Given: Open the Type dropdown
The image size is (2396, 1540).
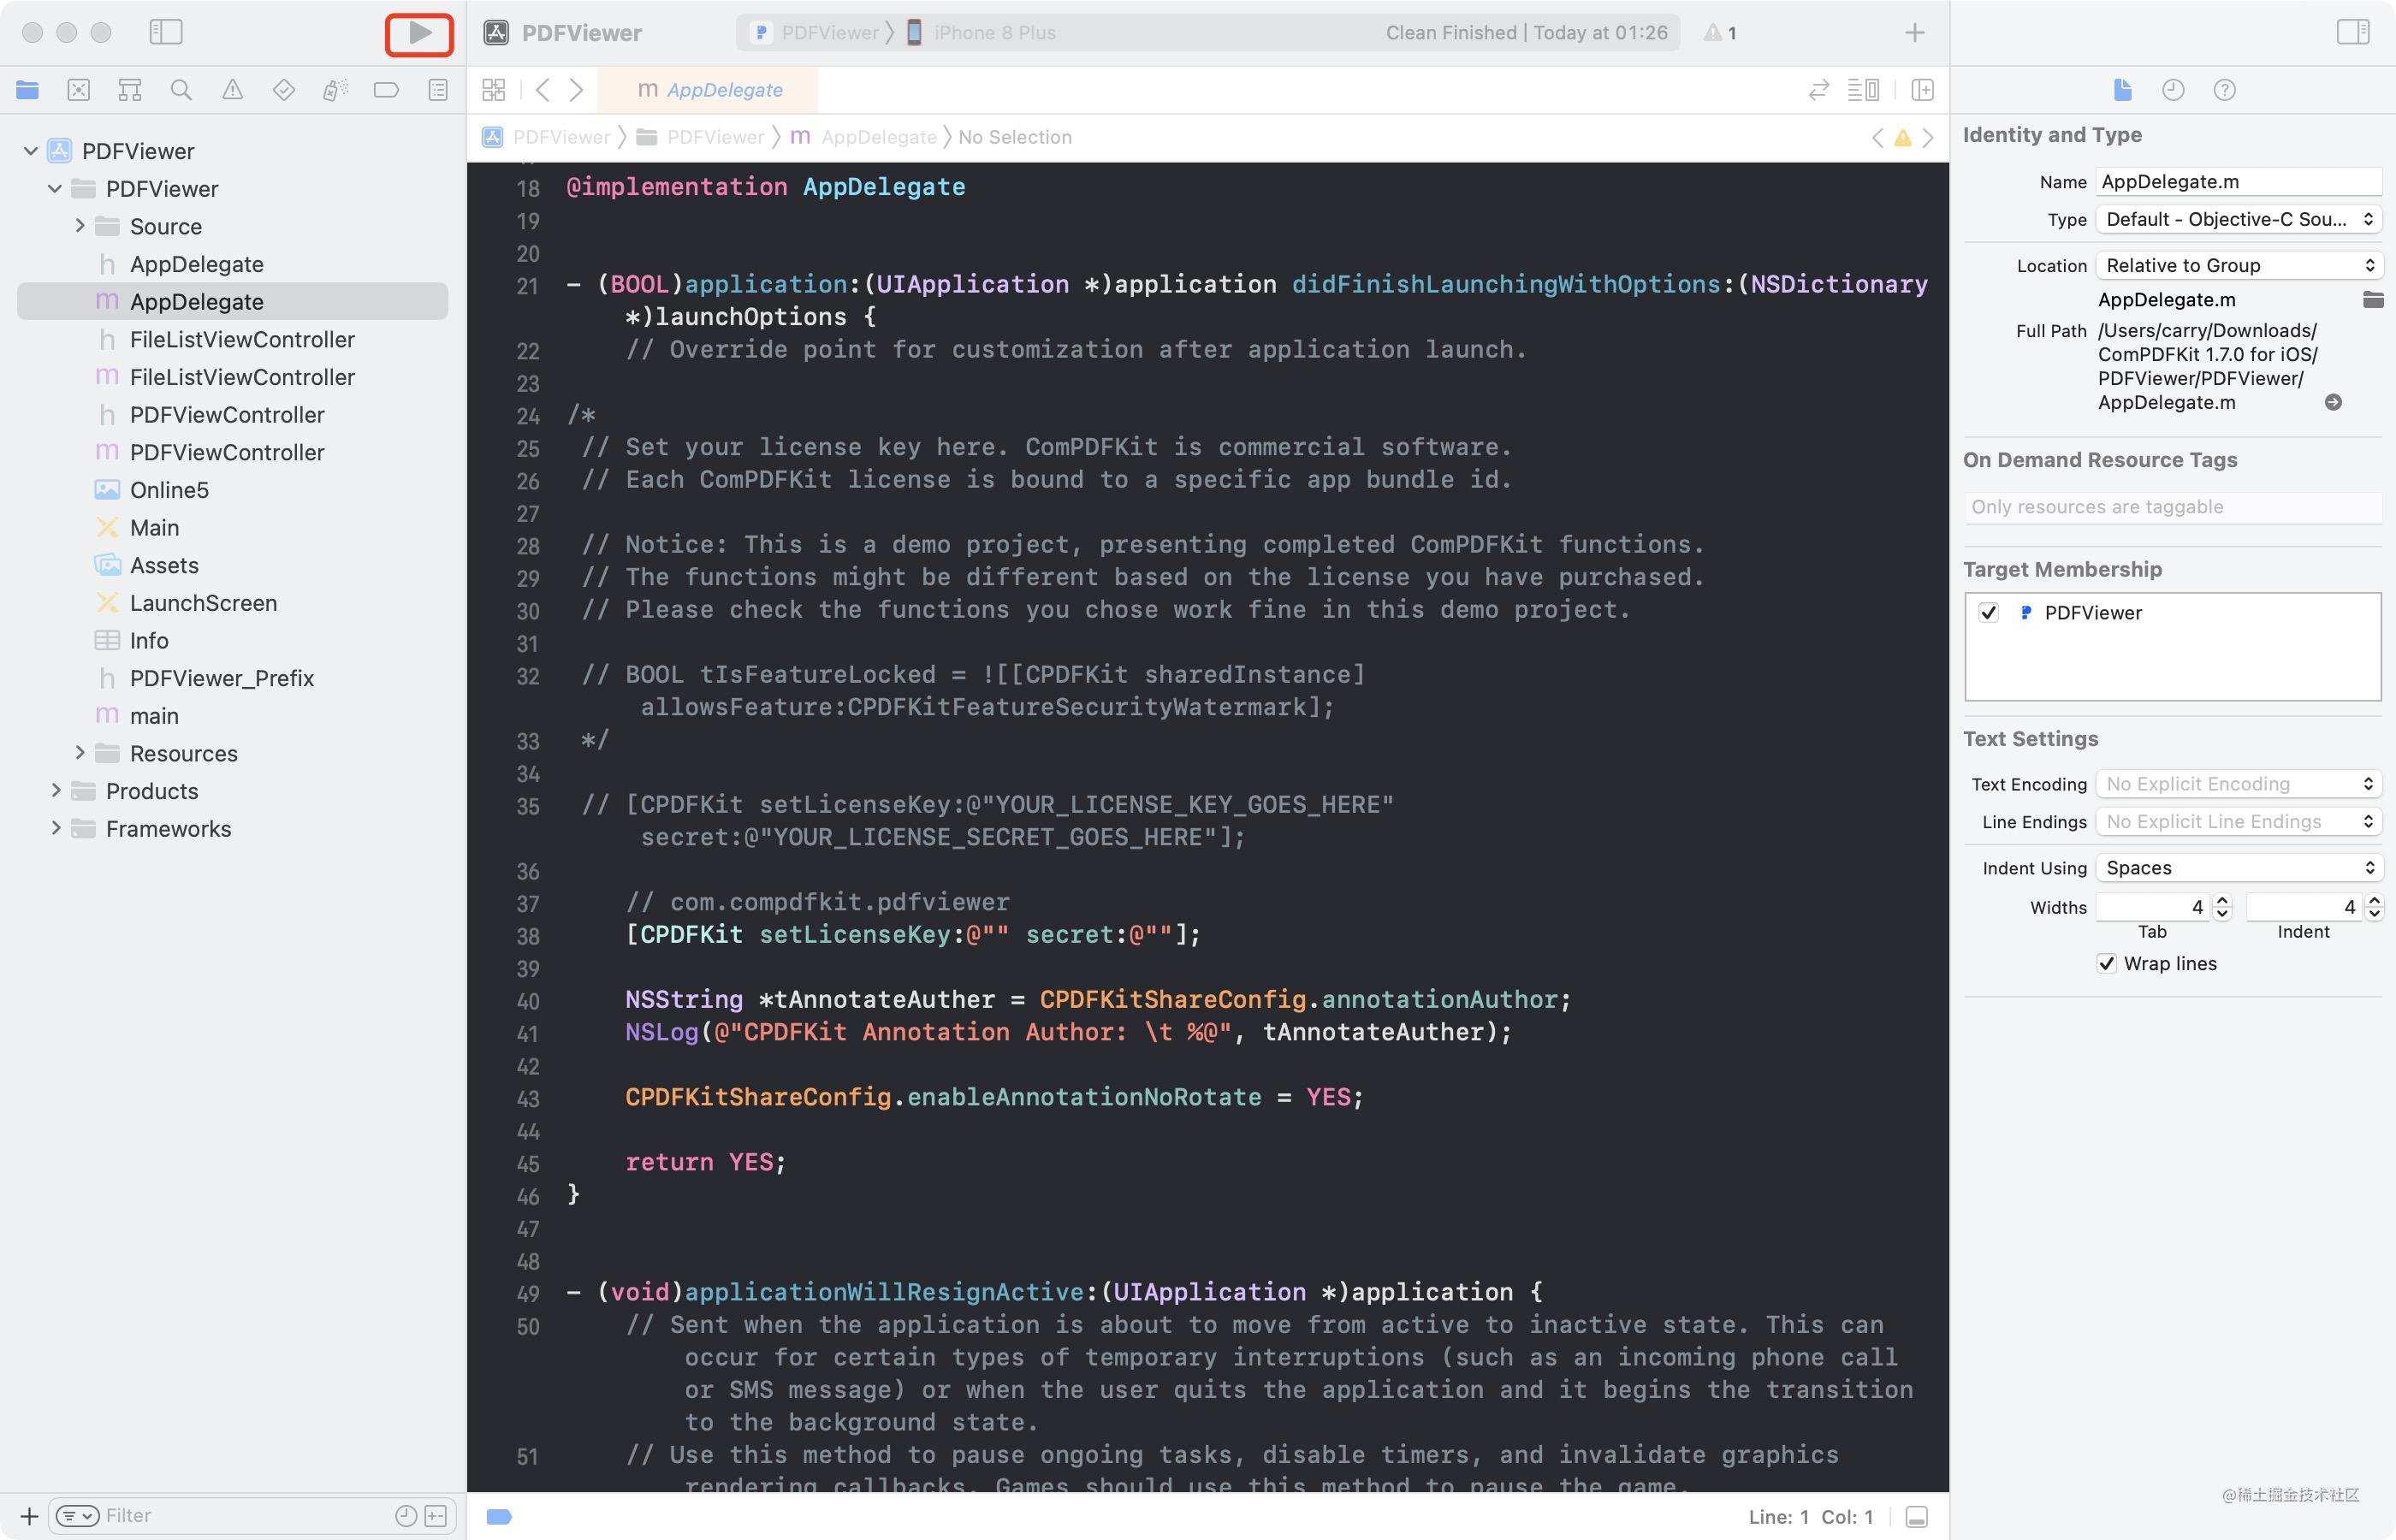Looking at the screenshot, I should (x=2238, y=219).
